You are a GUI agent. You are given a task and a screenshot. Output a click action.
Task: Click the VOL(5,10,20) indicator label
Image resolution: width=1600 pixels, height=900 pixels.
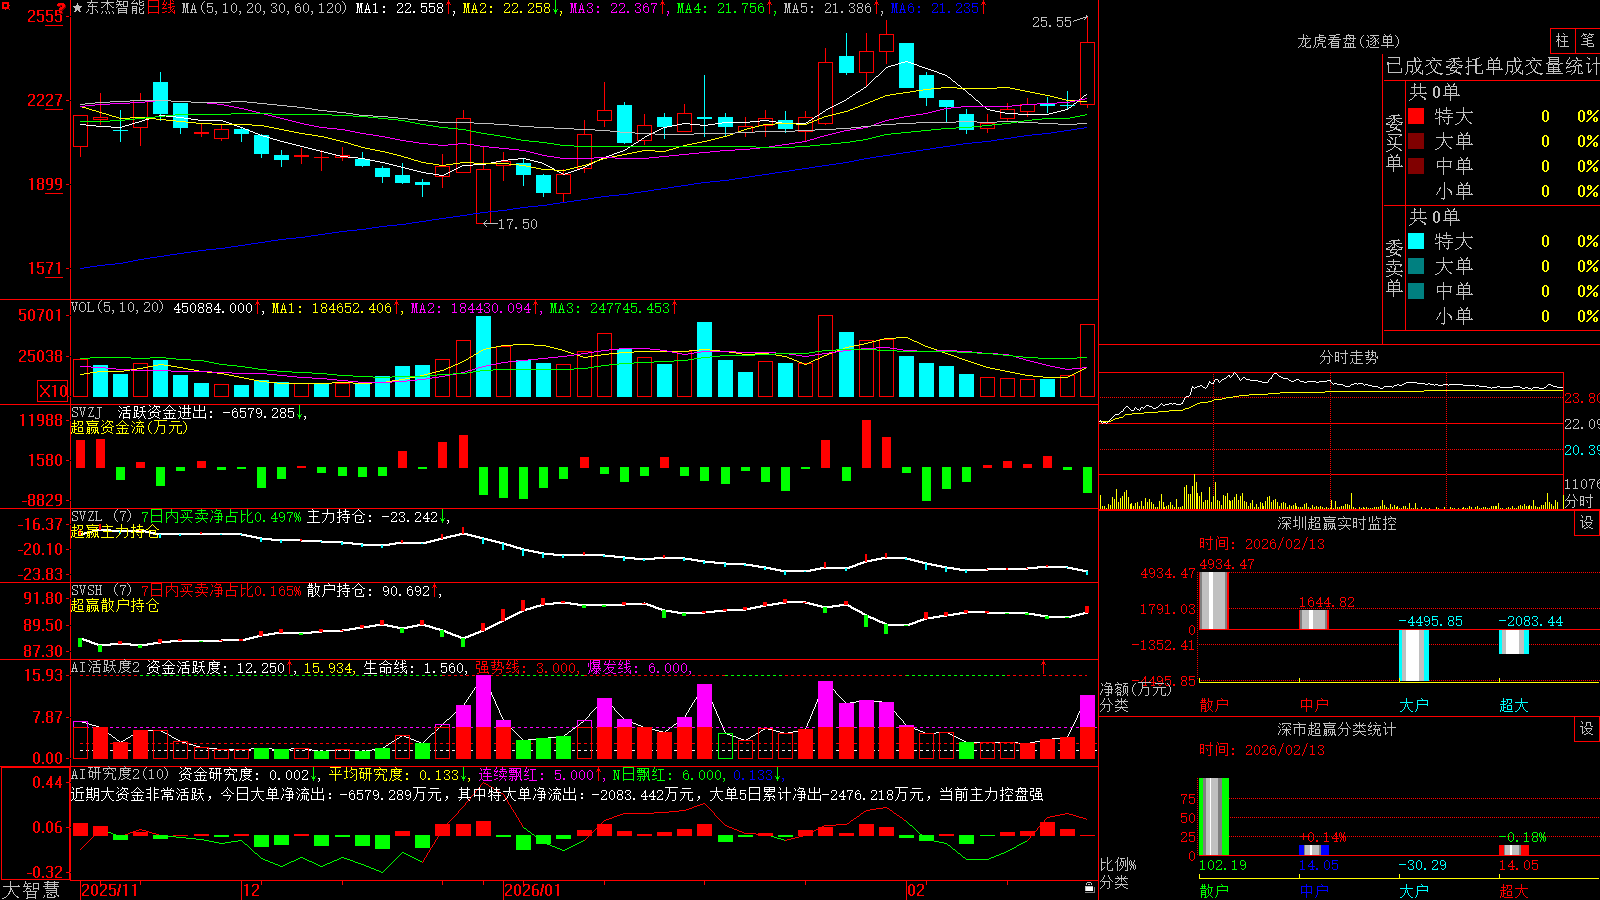(117, 307)
